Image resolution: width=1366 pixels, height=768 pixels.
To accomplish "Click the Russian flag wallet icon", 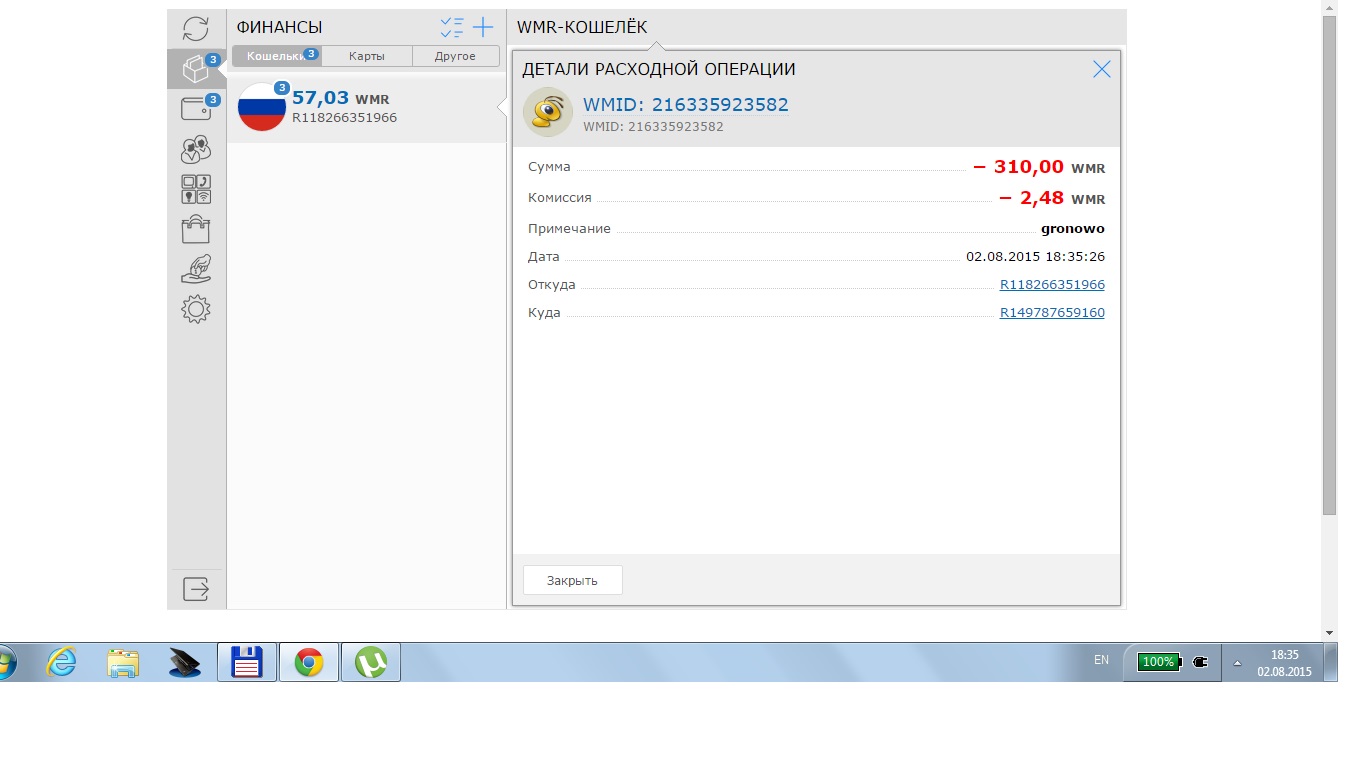I will 262,108.
